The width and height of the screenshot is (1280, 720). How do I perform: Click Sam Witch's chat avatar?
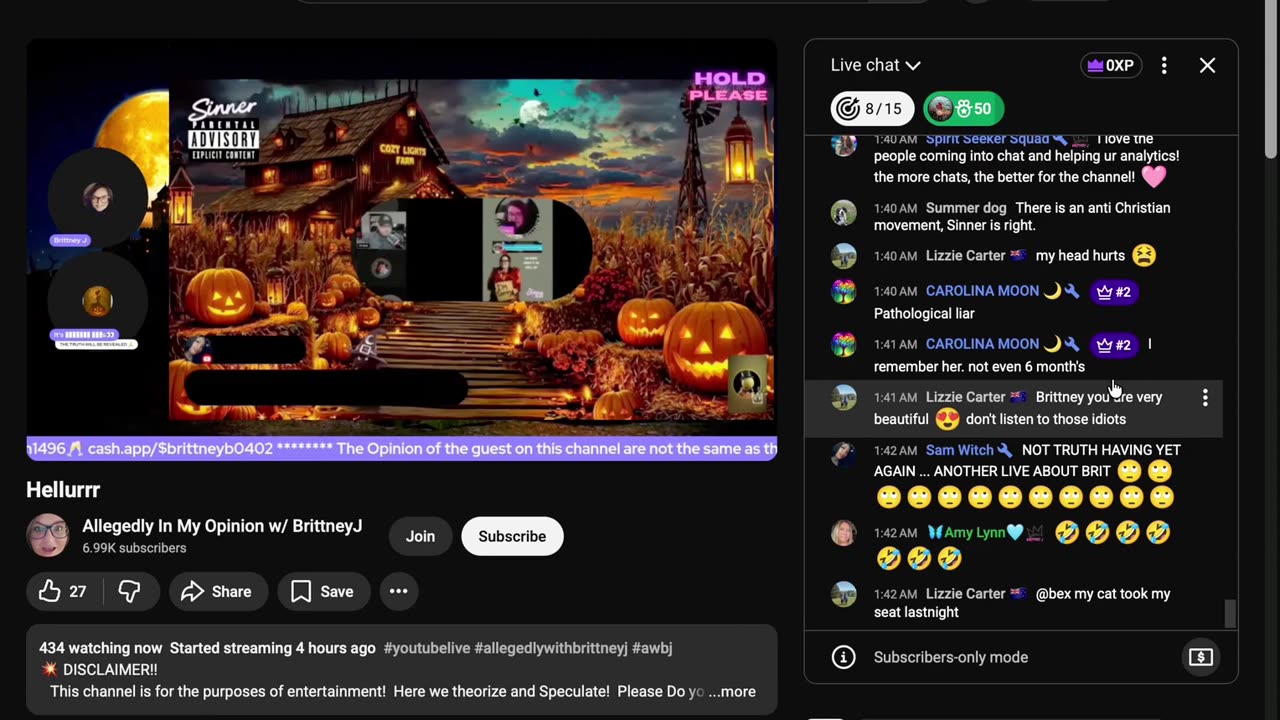click(x=844, y=455)
